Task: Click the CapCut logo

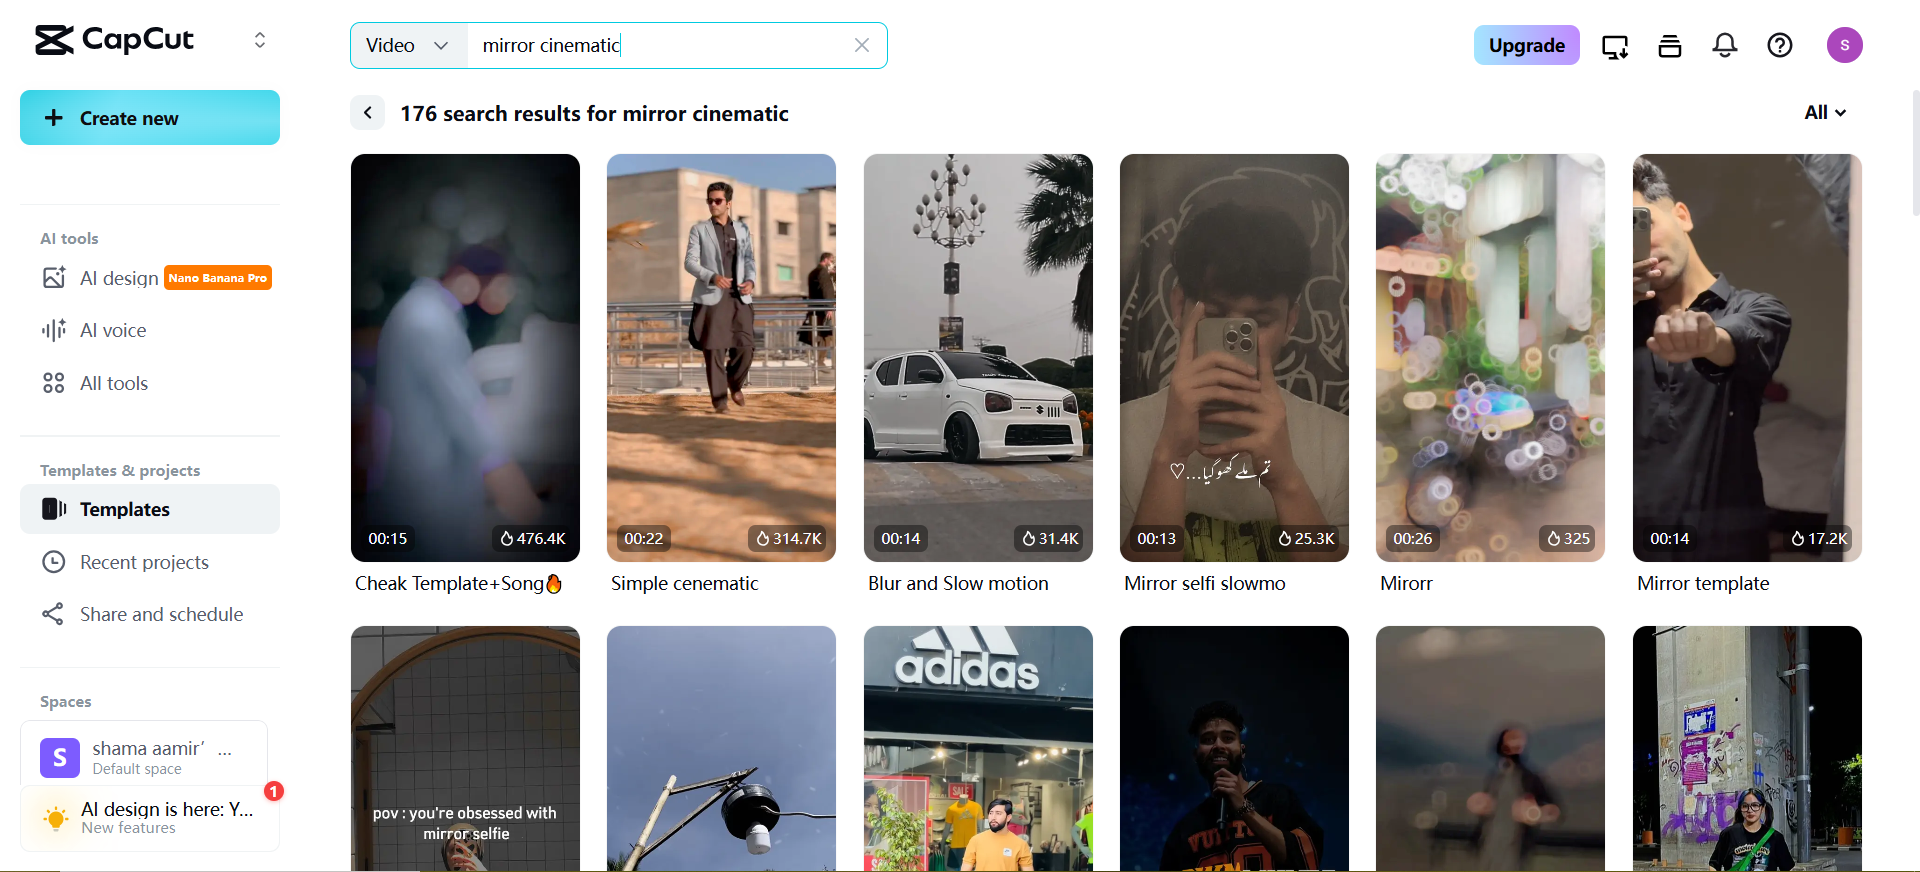Action: point(114,40)
